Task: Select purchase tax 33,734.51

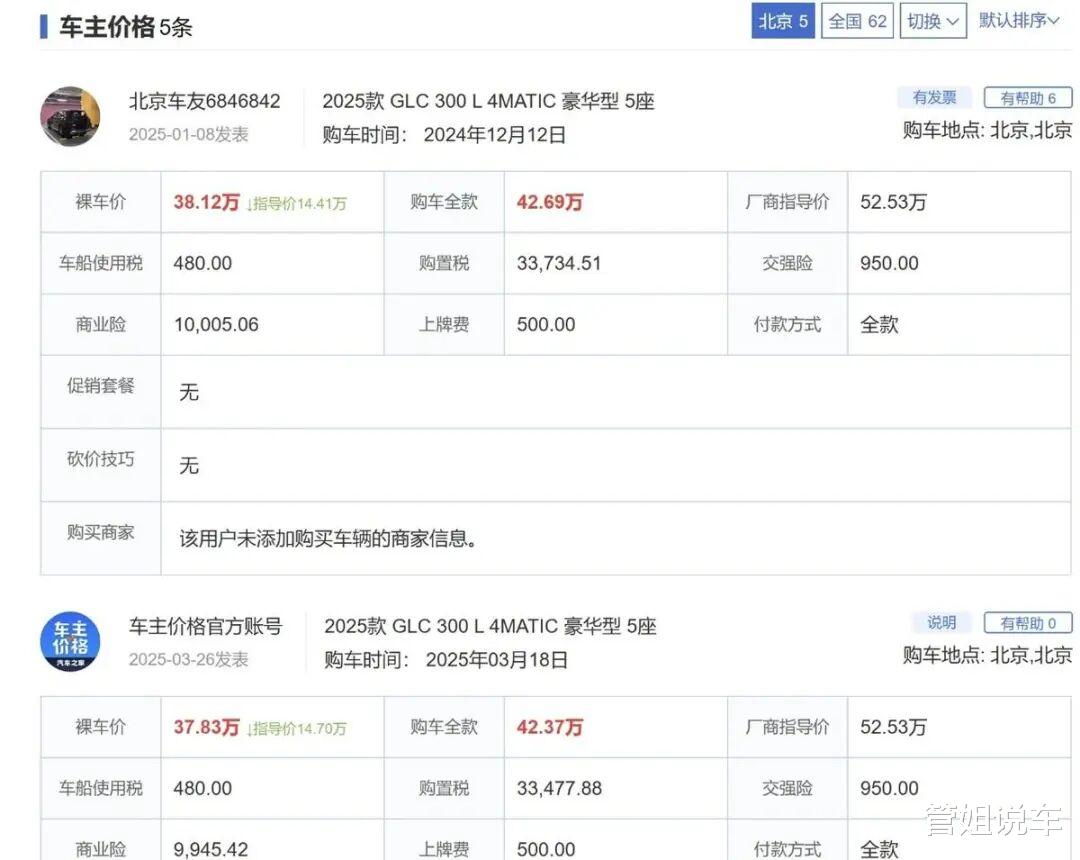Action: pyautogui.click(x=559, y=263)
